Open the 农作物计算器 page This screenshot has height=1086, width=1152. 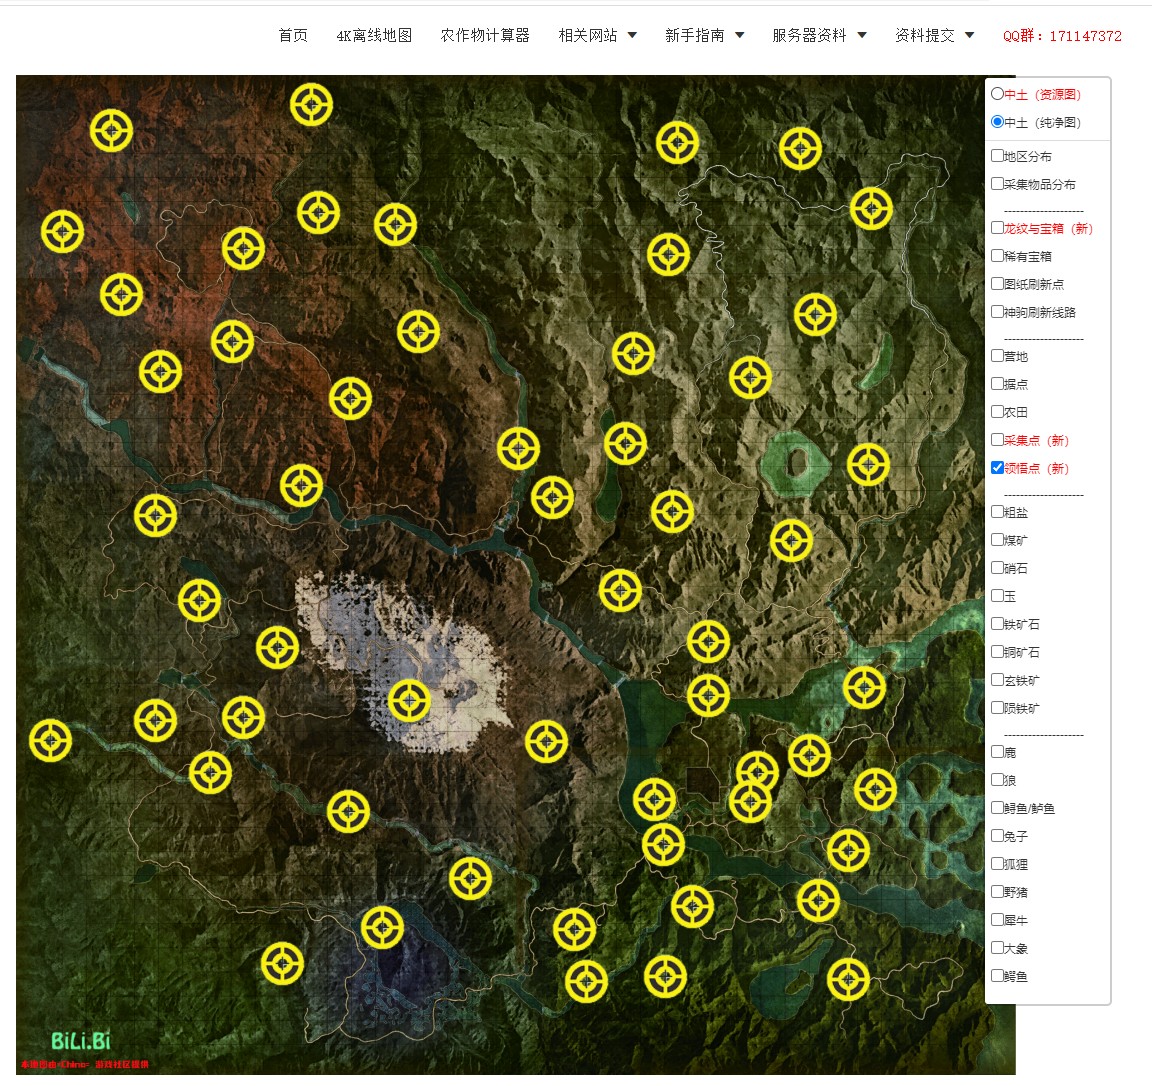485,35
